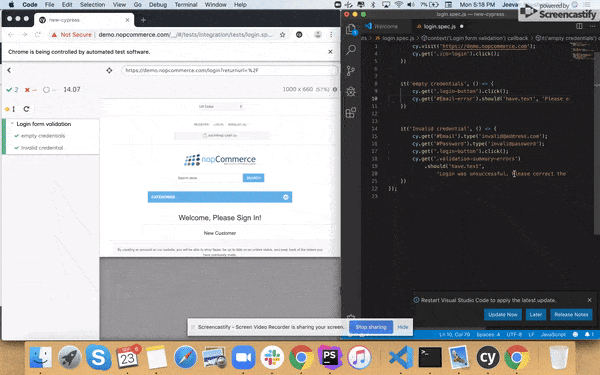The width and height of the screenshot is (600, 375).
Task: Switch to the login.spec.js editor tab
Action: click(x=440, y=26)
